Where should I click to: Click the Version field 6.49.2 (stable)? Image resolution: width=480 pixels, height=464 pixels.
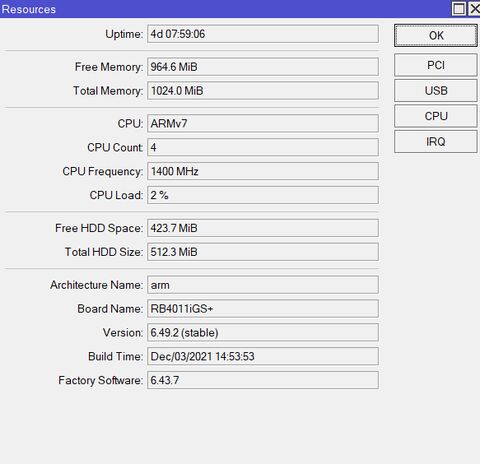[x=263, y=332]
